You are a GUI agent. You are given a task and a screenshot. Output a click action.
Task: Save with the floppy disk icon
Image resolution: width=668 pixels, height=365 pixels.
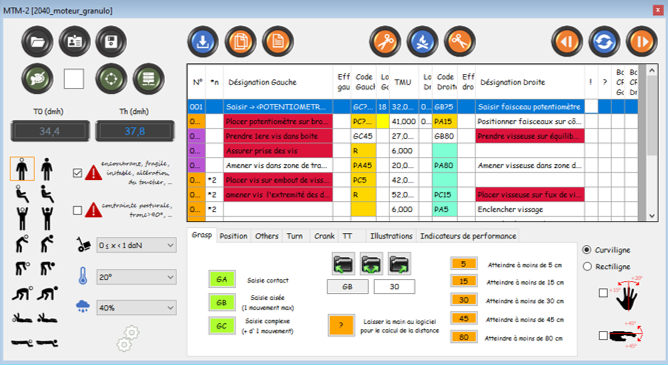[111, 42]
